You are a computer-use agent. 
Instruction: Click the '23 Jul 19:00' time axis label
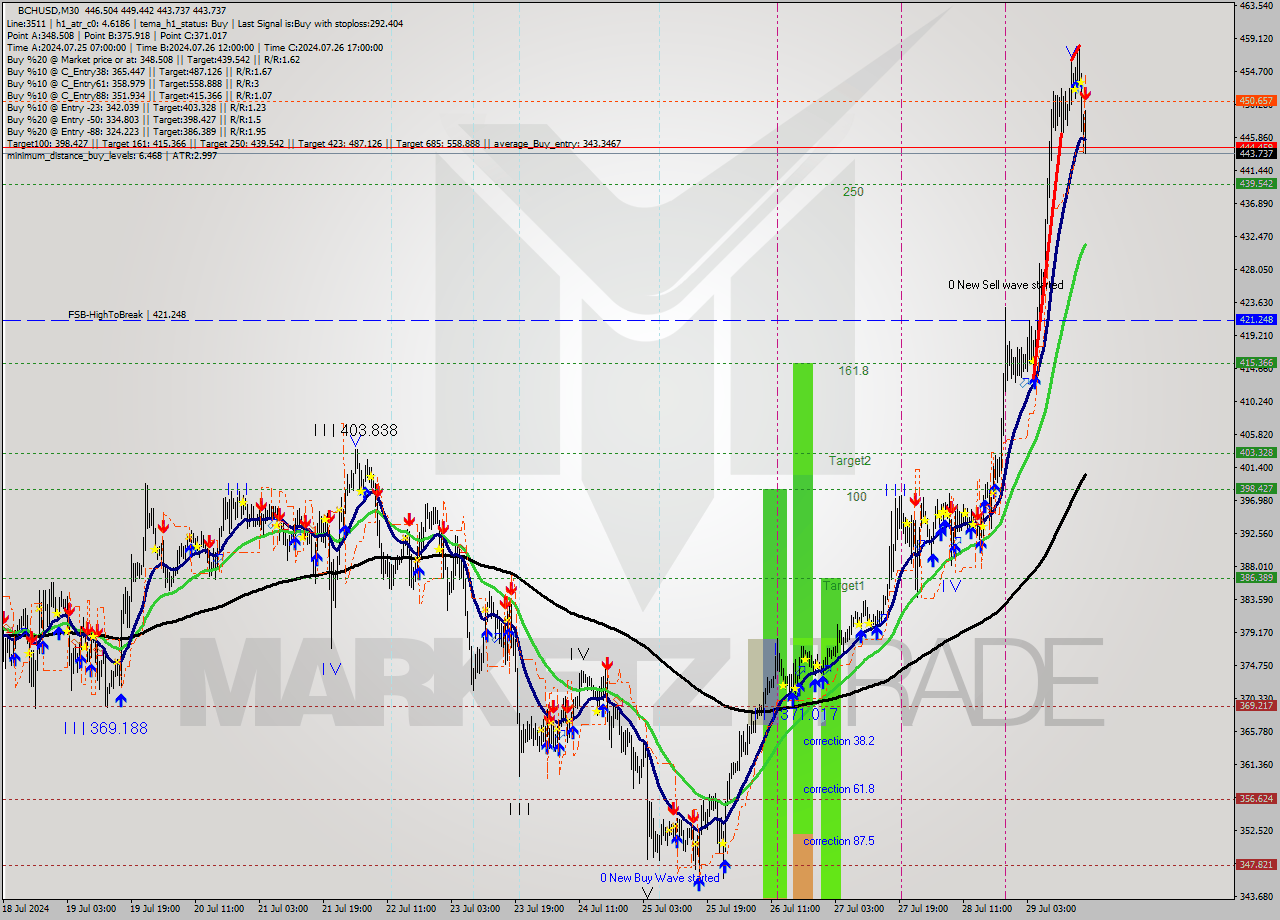[x=539, y=909]
